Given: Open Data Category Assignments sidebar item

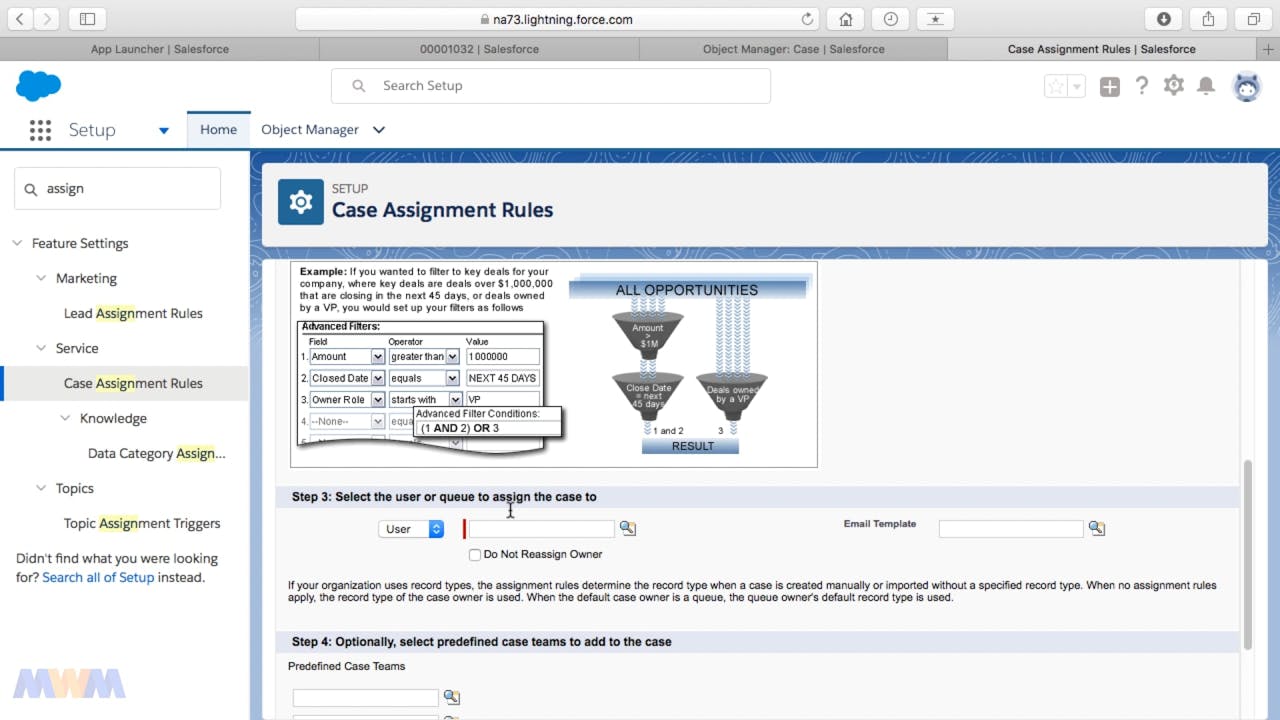Looking at the screenshot, I should point(157,453).
